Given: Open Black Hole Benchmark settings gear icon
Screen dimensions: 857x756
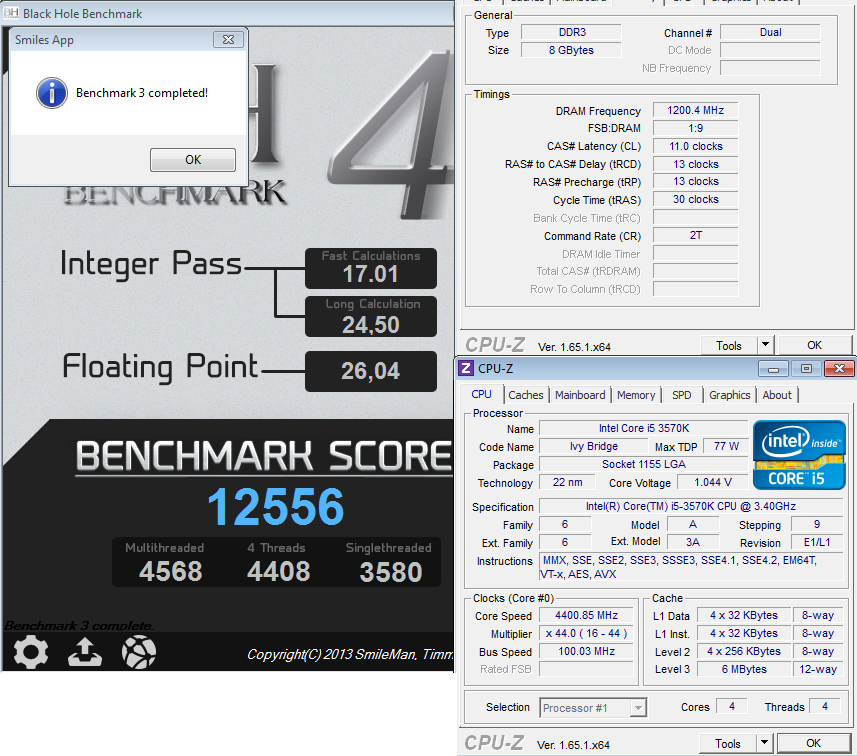Looking at the screenshot, I should pyautogui.click(x=31, y=652).
